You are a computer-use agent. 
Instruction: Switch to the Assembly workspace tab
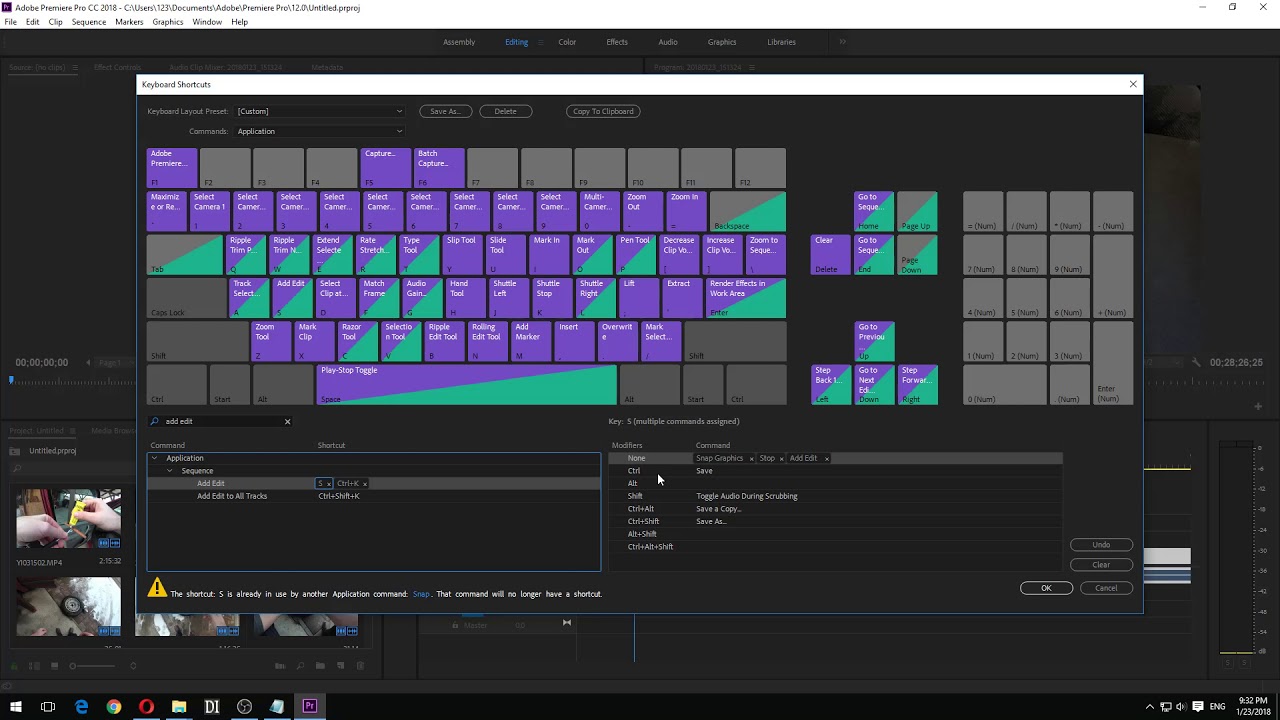point(459,42)
